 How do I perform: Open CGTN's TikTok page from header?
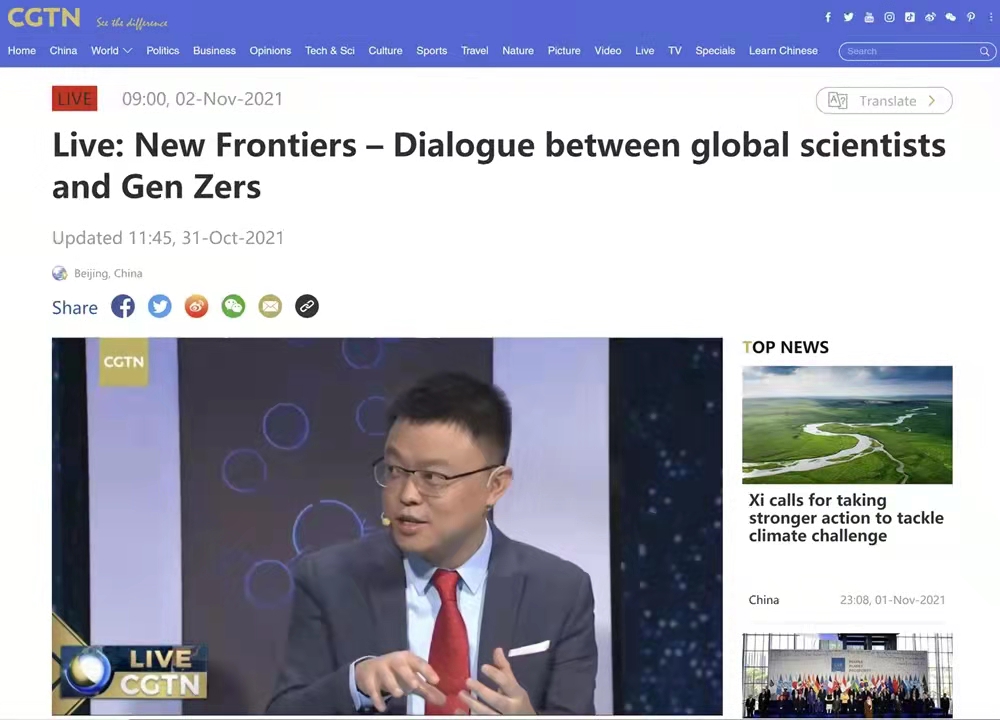point(909,17)
